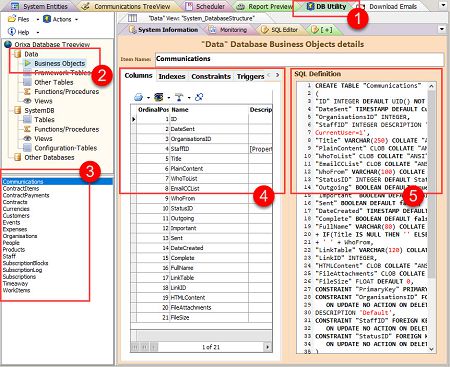
Task: Open the Actions dropdown arrow
Action: (x=76, y=20)
